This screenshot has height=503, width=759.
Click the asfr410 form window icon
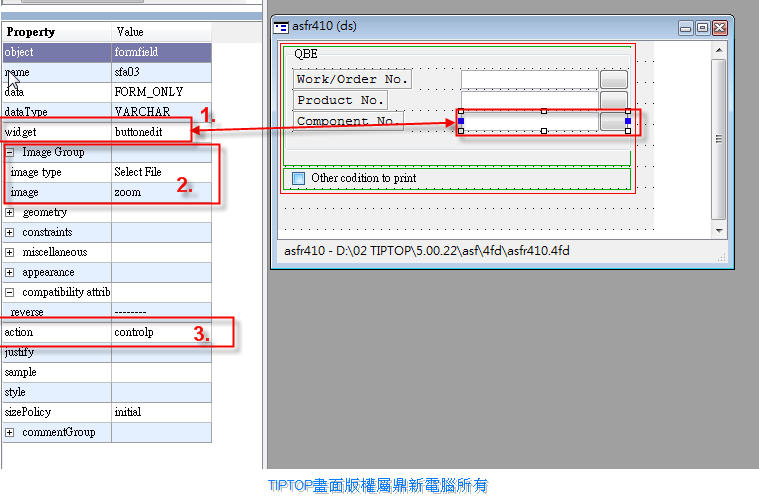(281, 27)
